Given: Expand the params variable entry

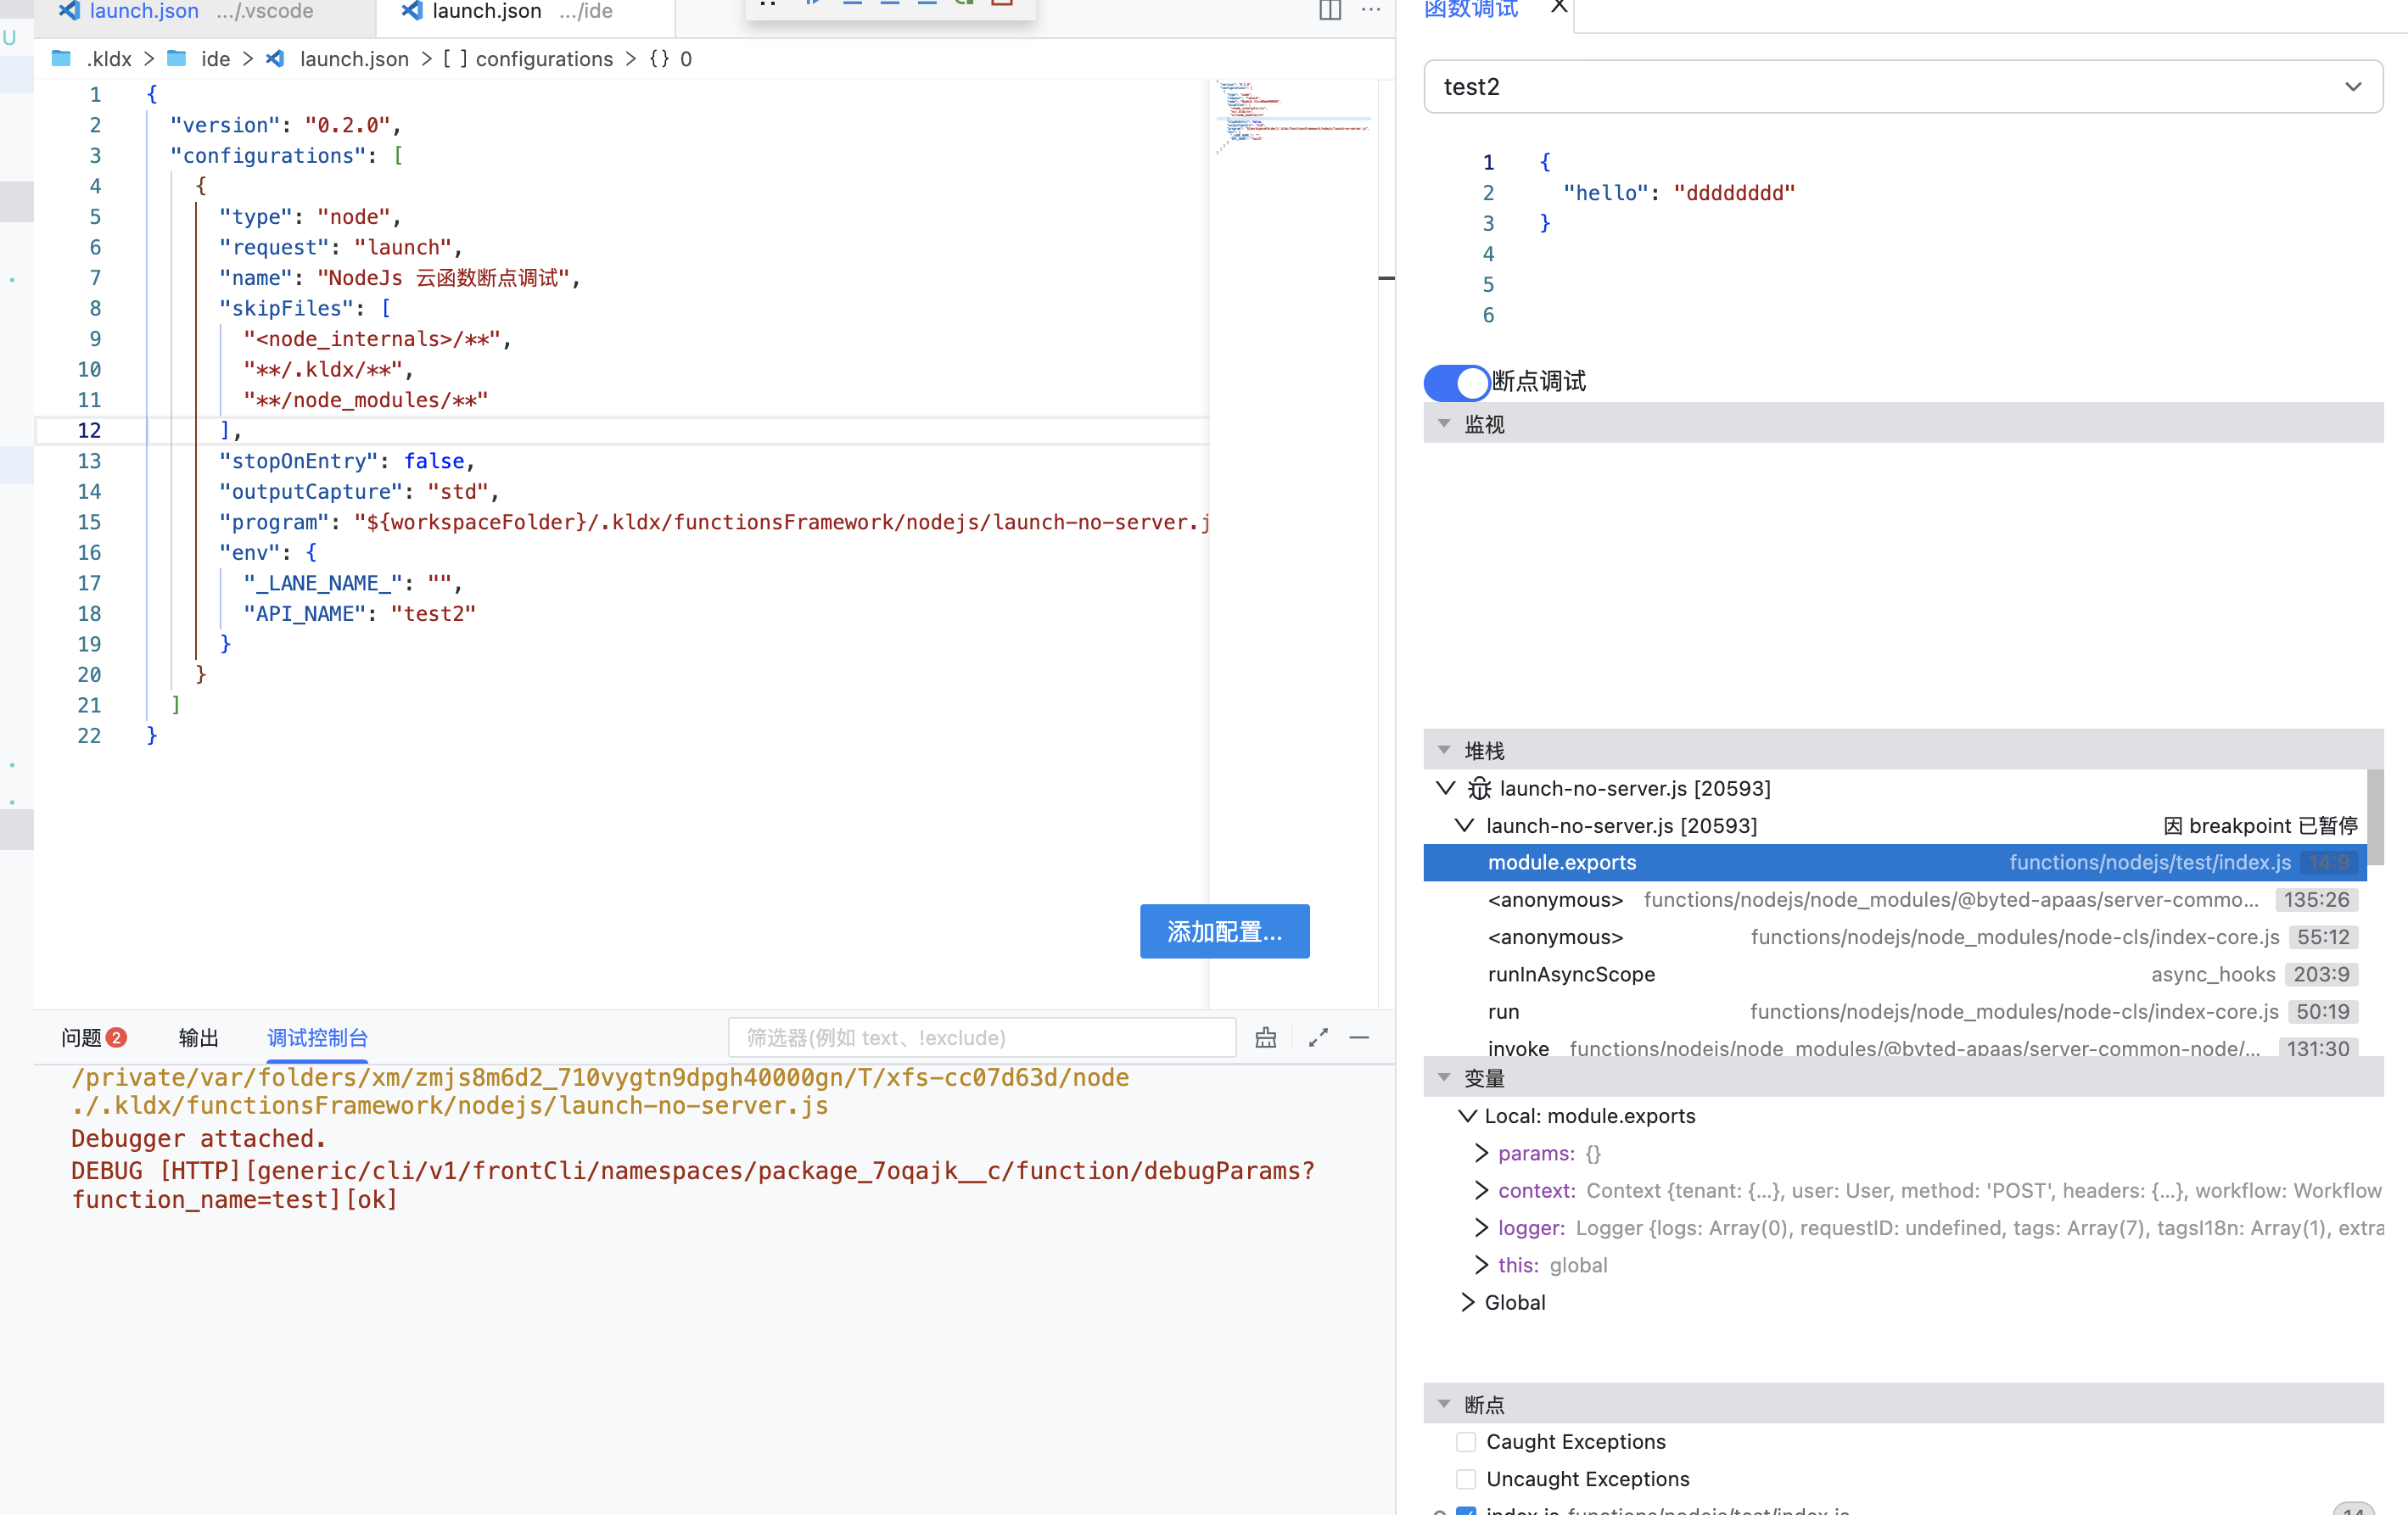Looking at the screenshot, I should 1482,1153.
